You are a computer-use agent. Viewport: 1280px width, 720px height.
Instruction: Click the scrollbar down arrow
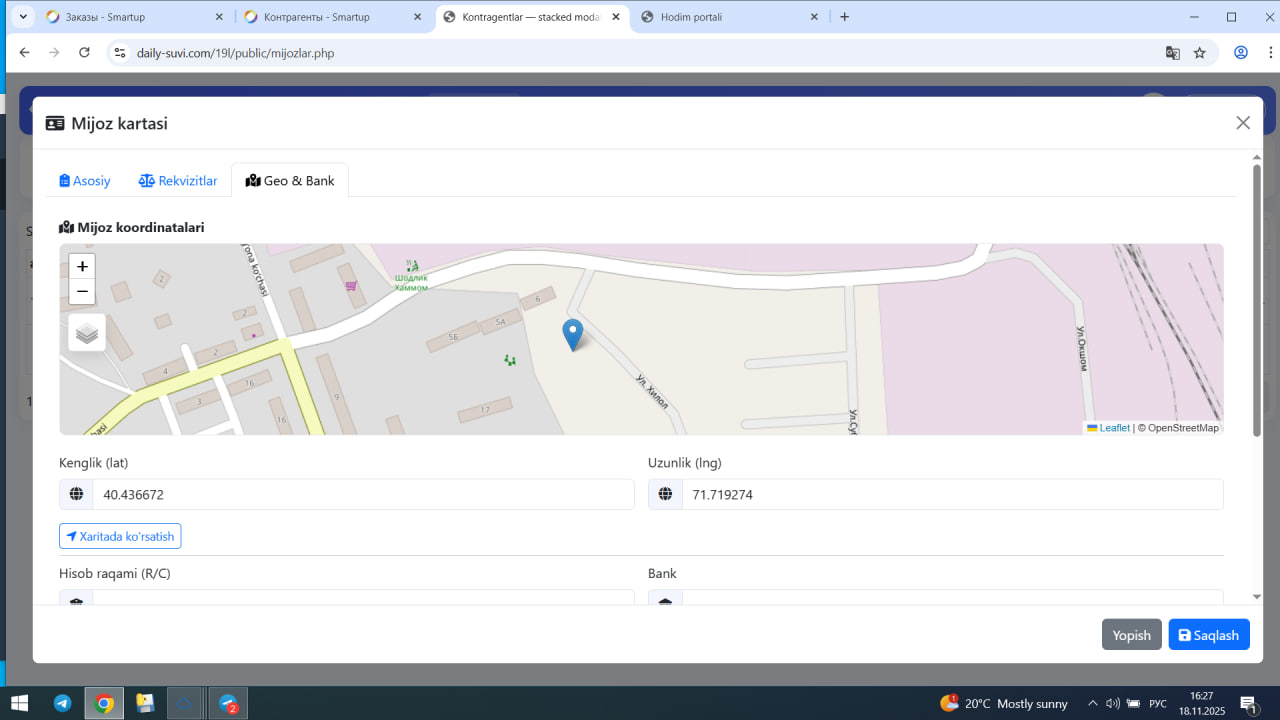coord(1257,597)
